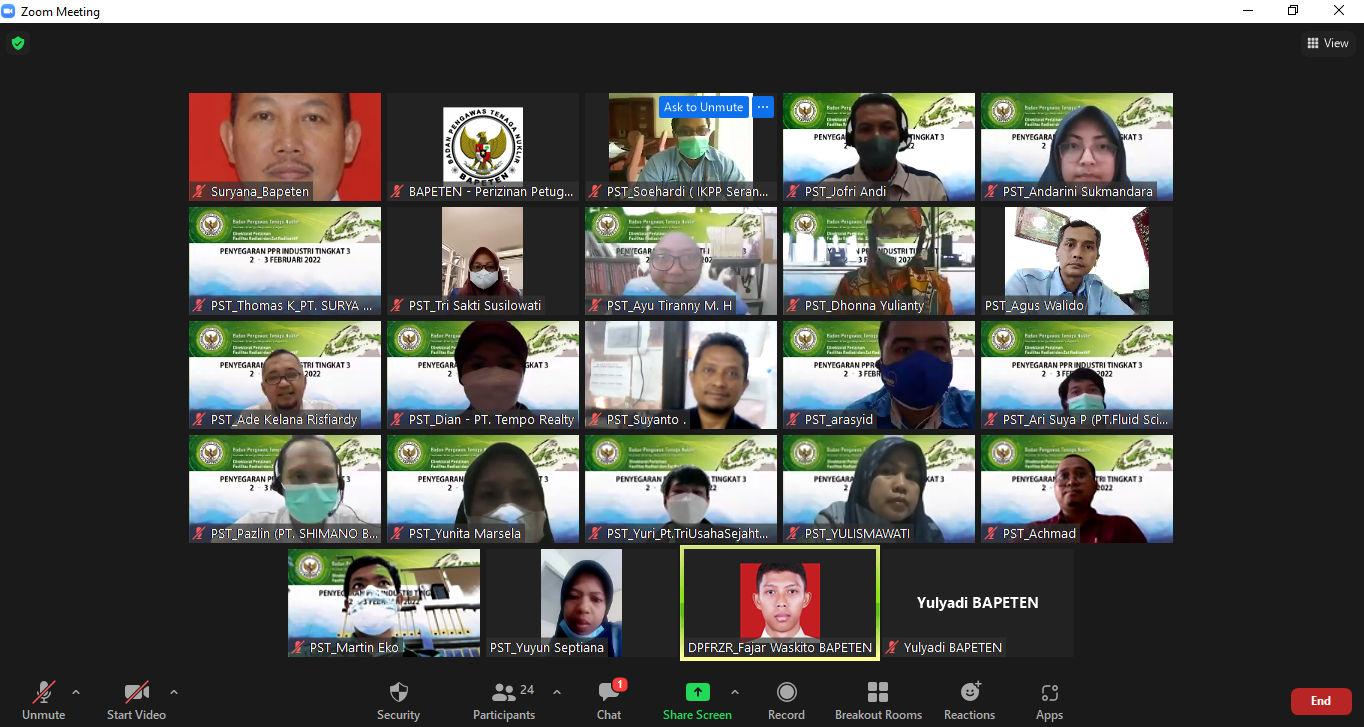Expand audio options arrow beside Unmute

(x=76, y=691)
